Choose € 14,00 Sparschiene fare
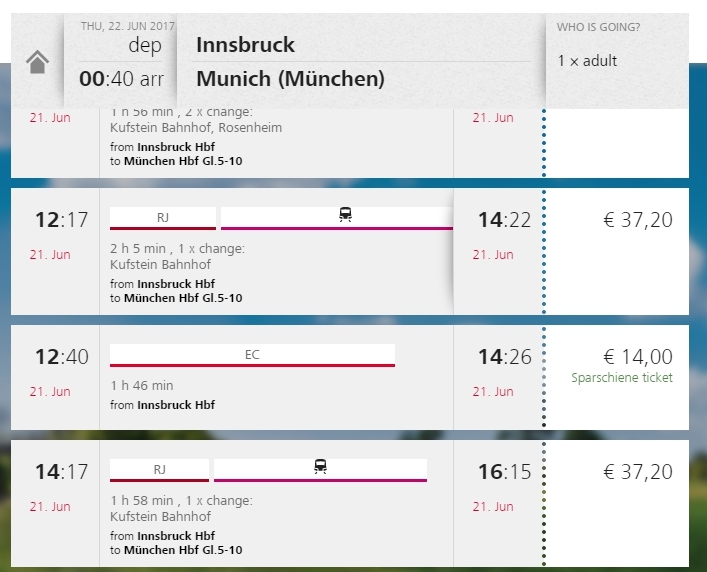The height and width of the screenshot is (572, 707). pos(638,357)
